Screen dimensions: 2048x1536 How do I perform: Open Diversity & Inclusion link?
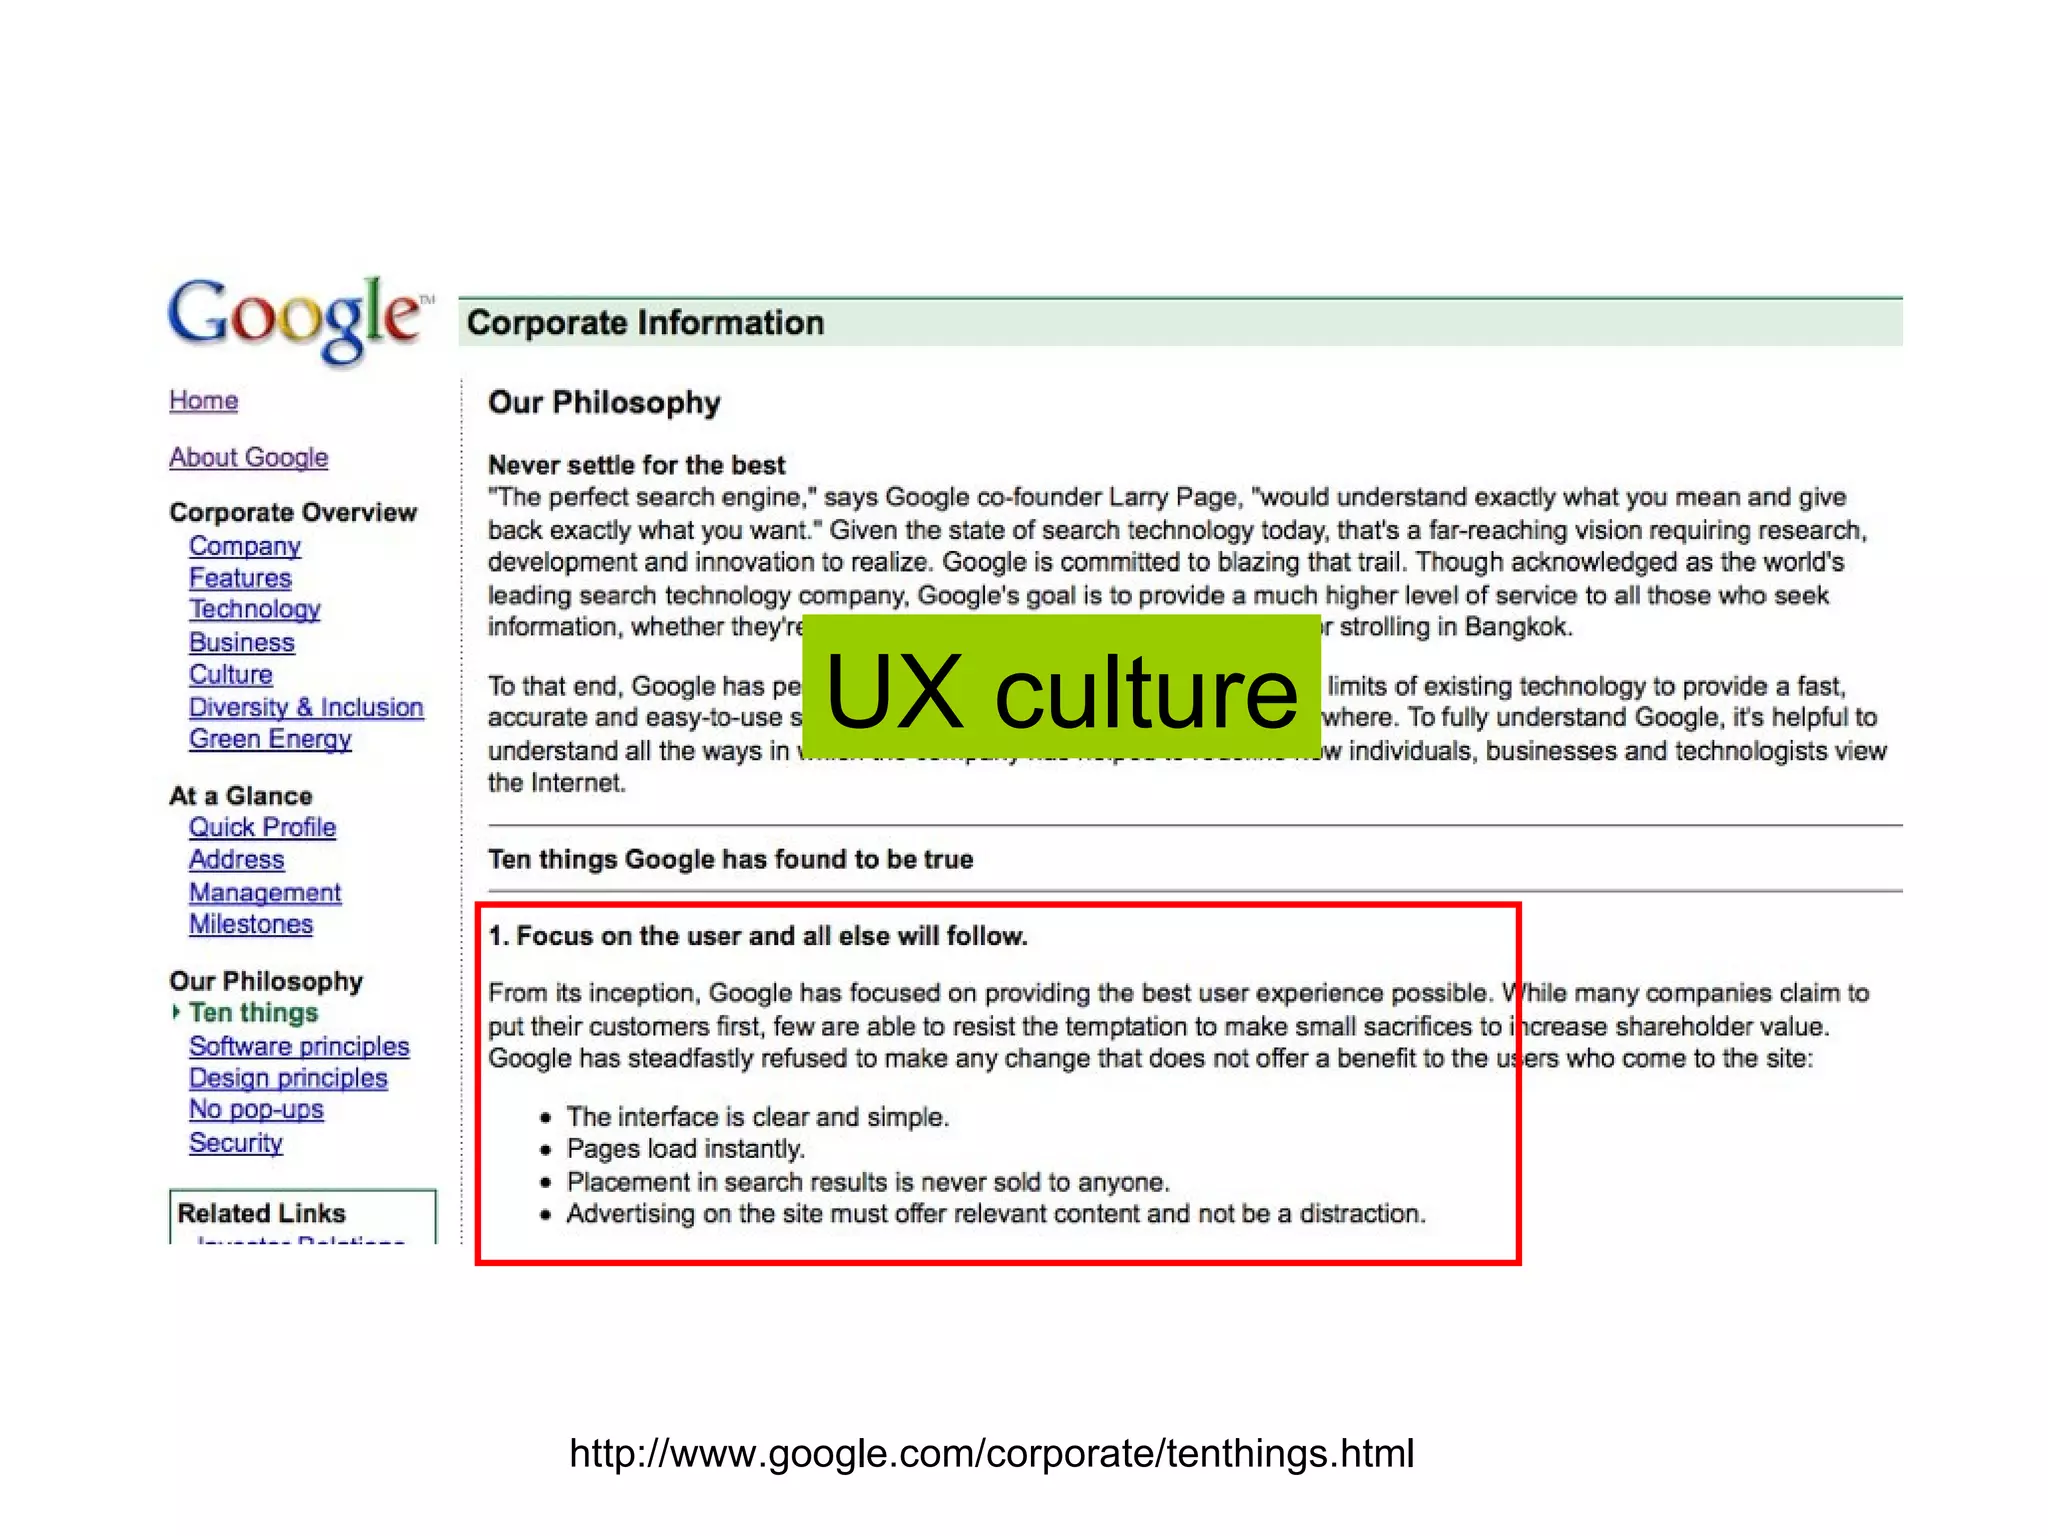[306, 707]
